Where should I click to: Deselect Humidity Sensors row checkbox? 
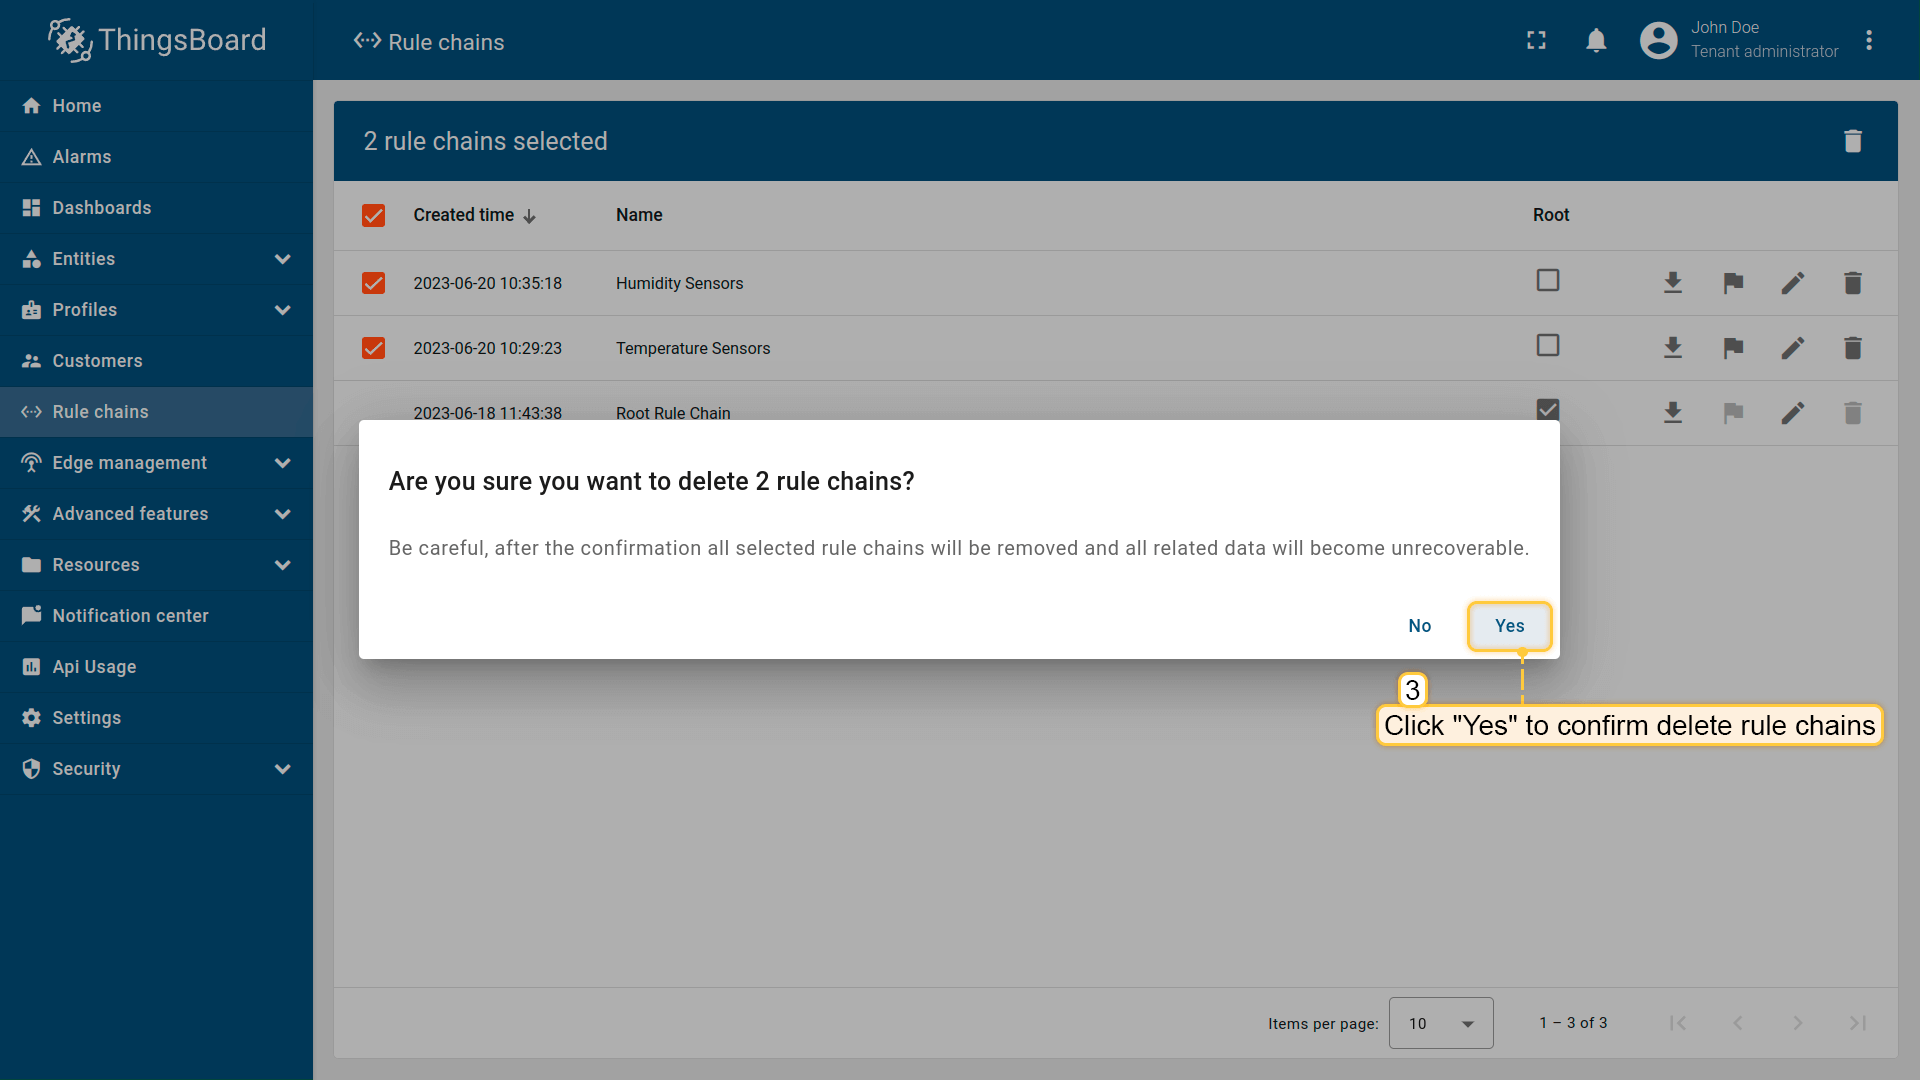pos(373,283)
